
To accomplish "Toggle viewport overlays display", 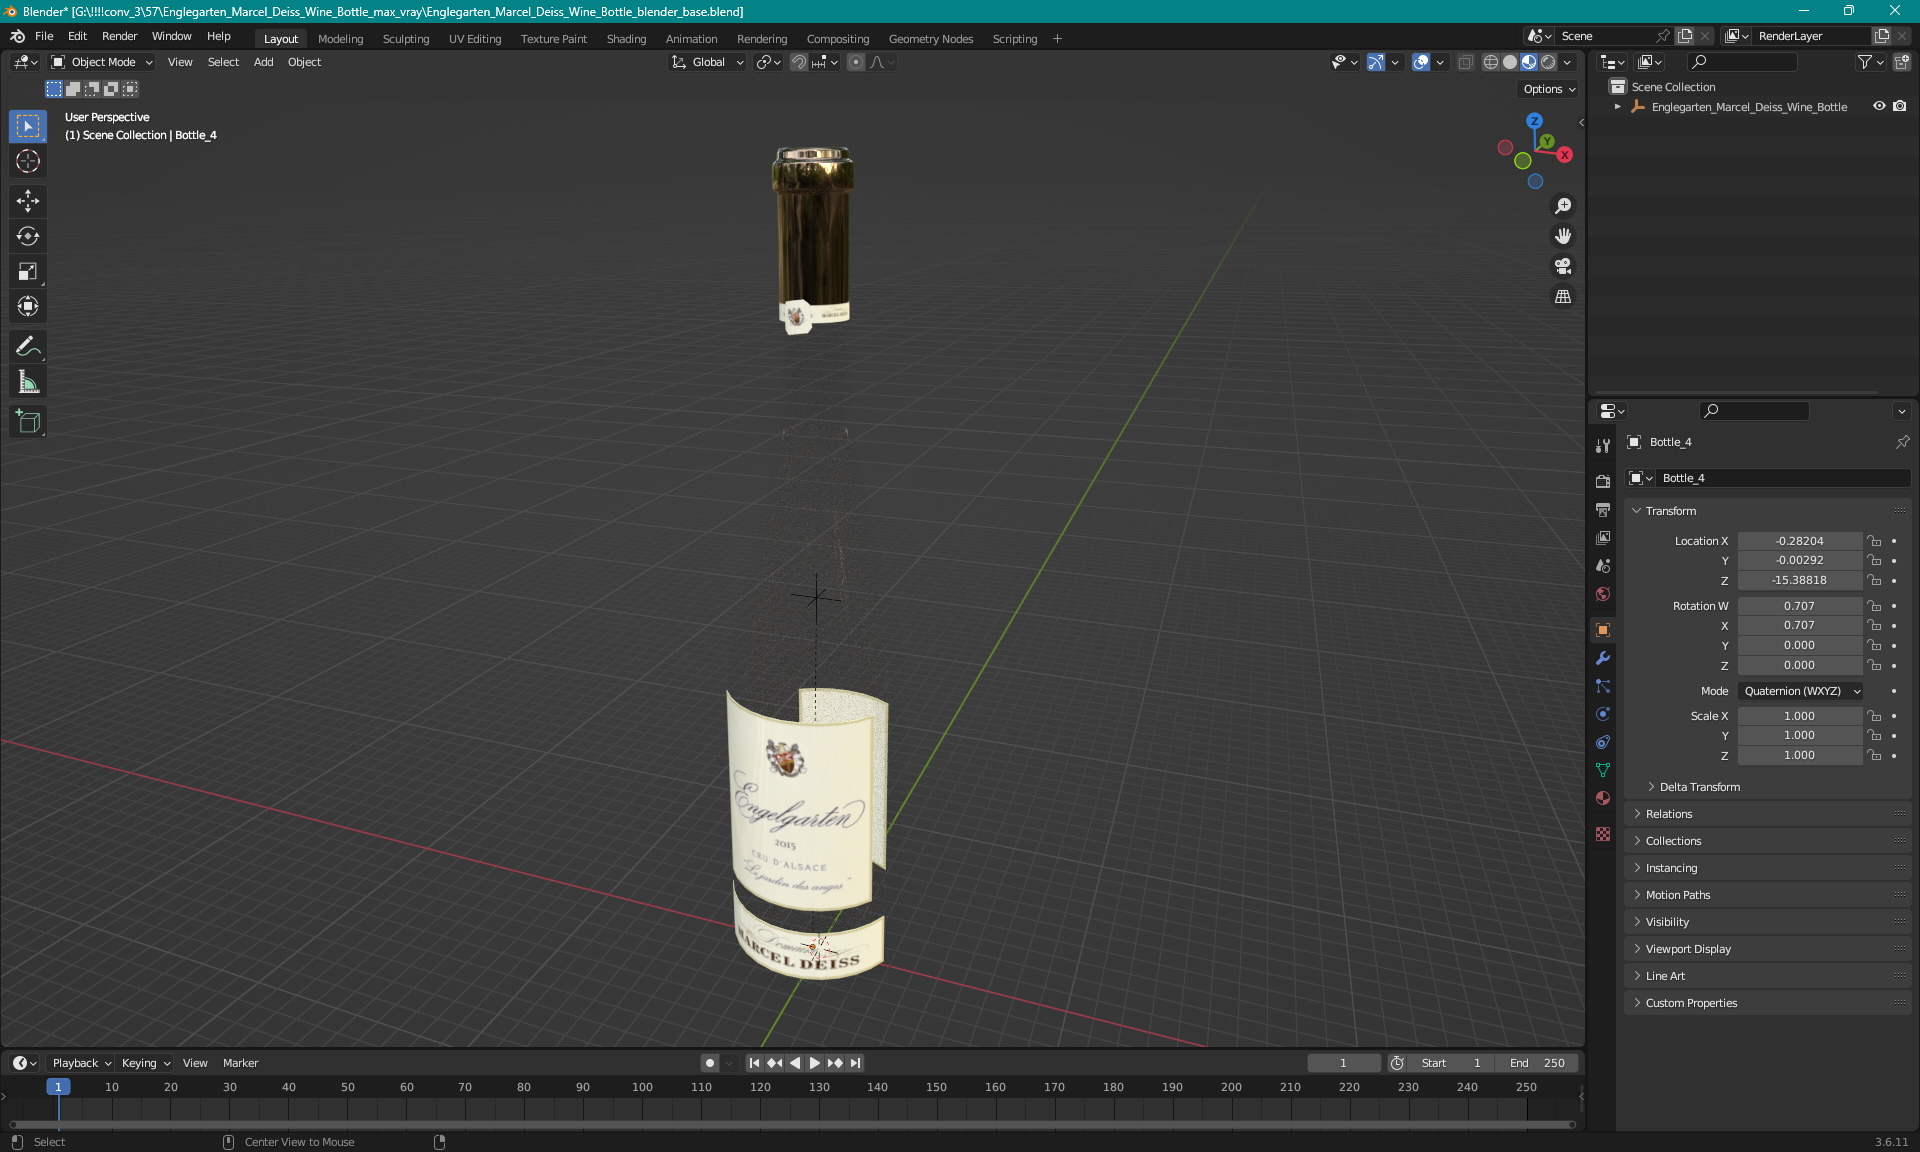I will 1421,62.
